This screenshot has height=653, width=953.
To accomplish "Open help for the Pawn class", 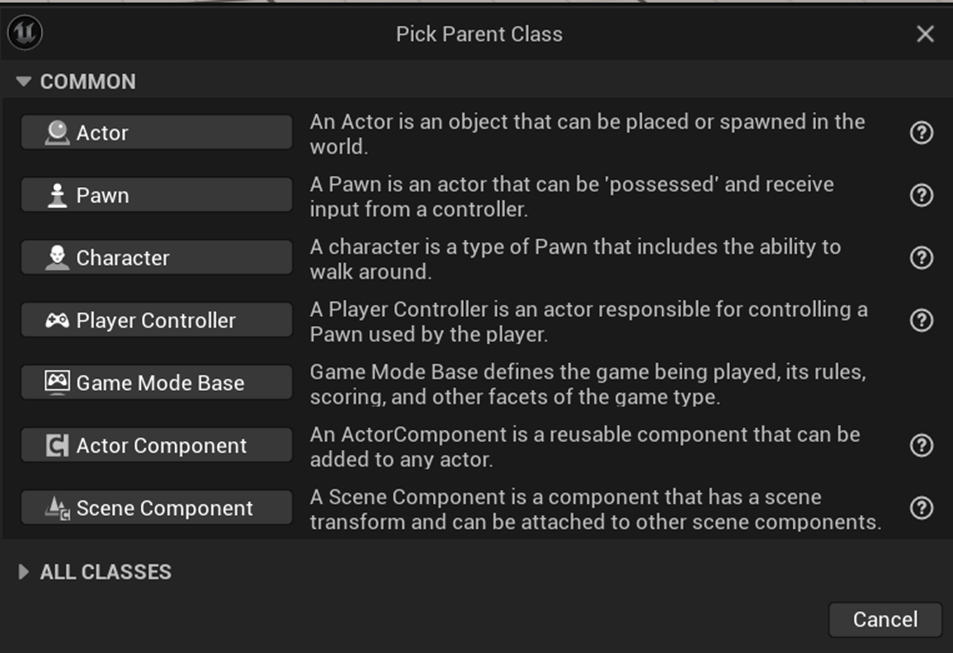I will (x=921, y=195).
